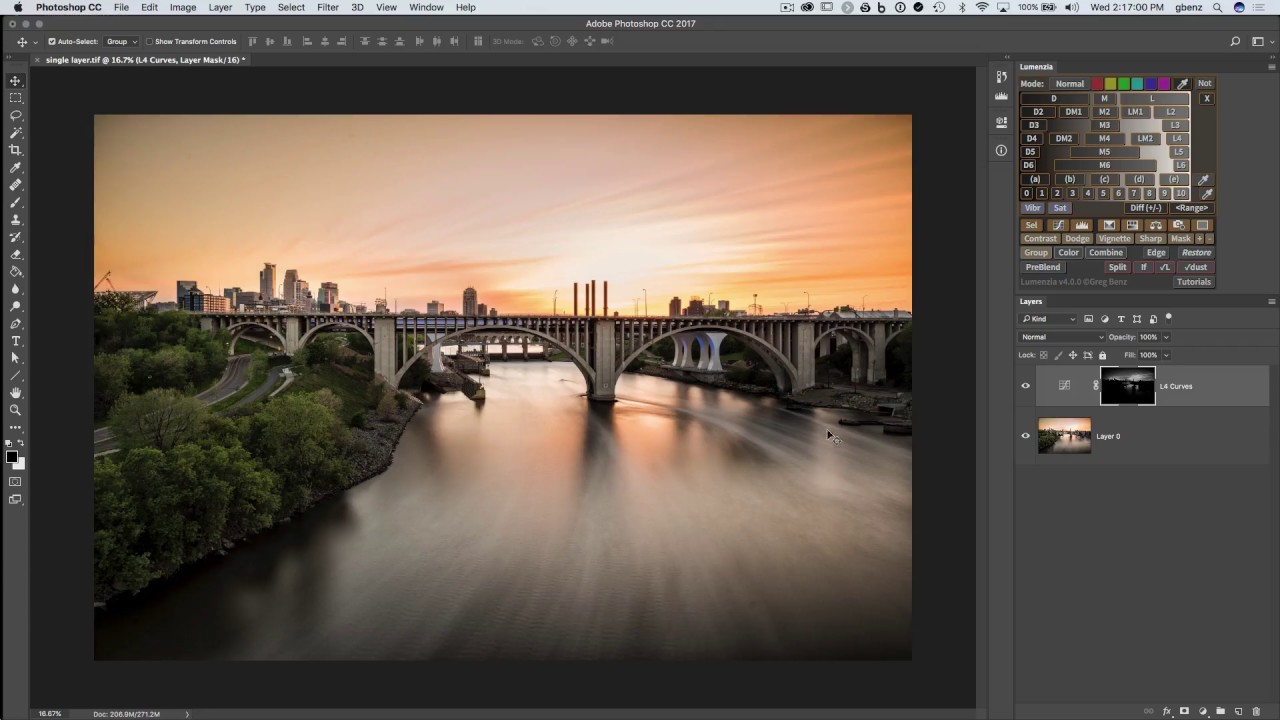Expand the Opacity slider dropdown arrow
Image resolution: width=1280 pixels, height=720 pixels.
(x=1165, y=337)
